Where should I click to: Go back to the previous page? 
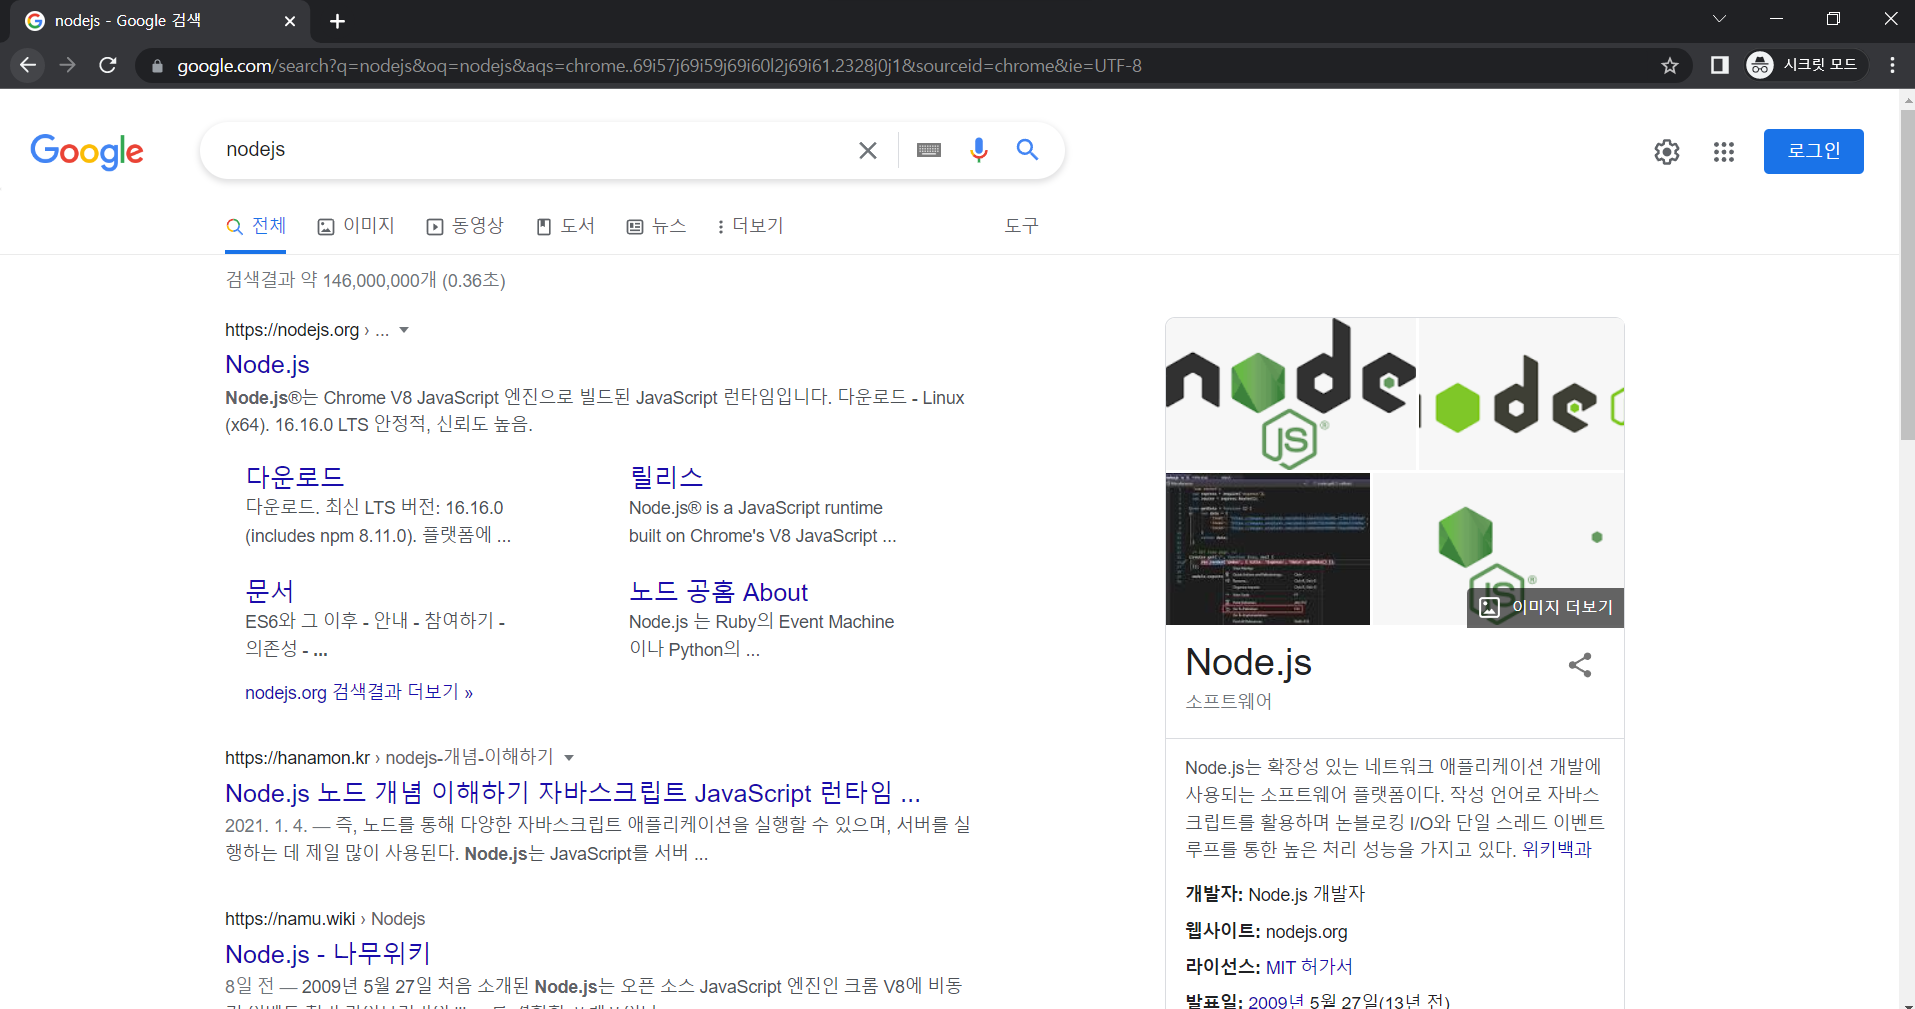28,65
